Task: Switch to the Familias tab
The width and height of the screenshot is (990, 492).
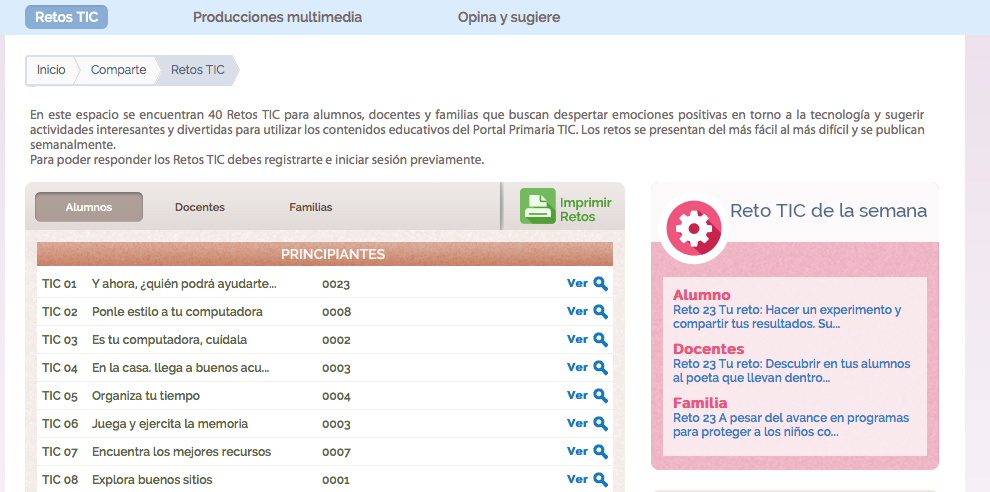Action: [x=310, y=207]
